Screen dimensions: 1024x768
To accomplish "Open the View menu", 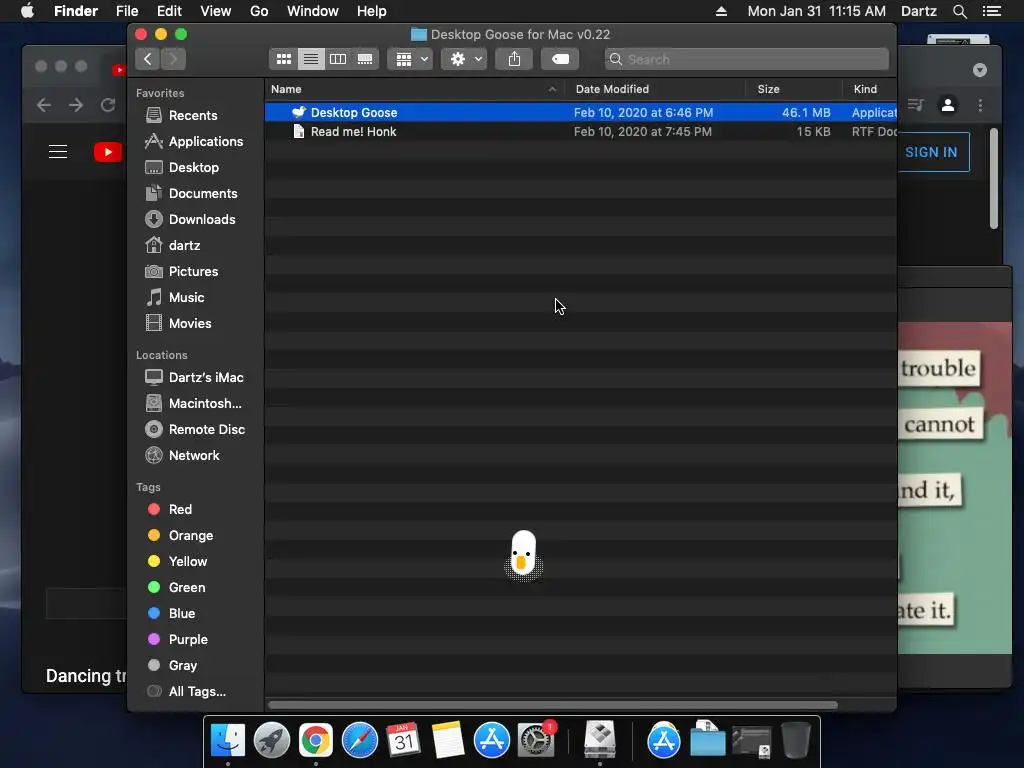I will (216, 11).
